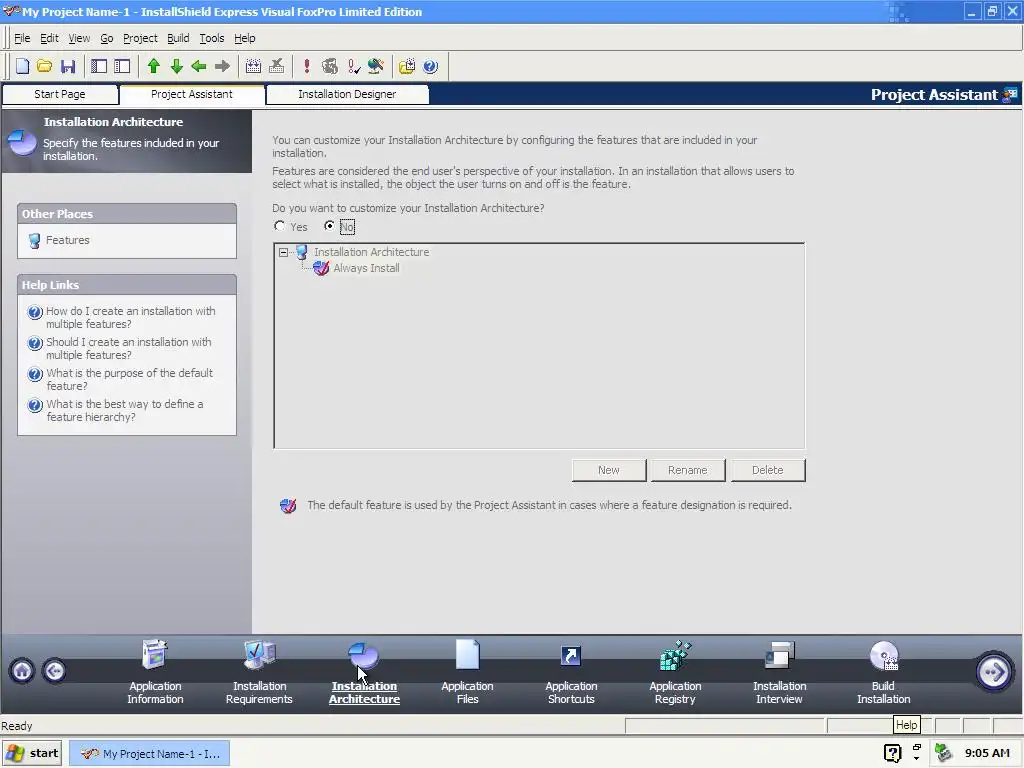Open 'purpose of the default feature' help link
The height and width of the screenshot is (768, 1024).
129,379
